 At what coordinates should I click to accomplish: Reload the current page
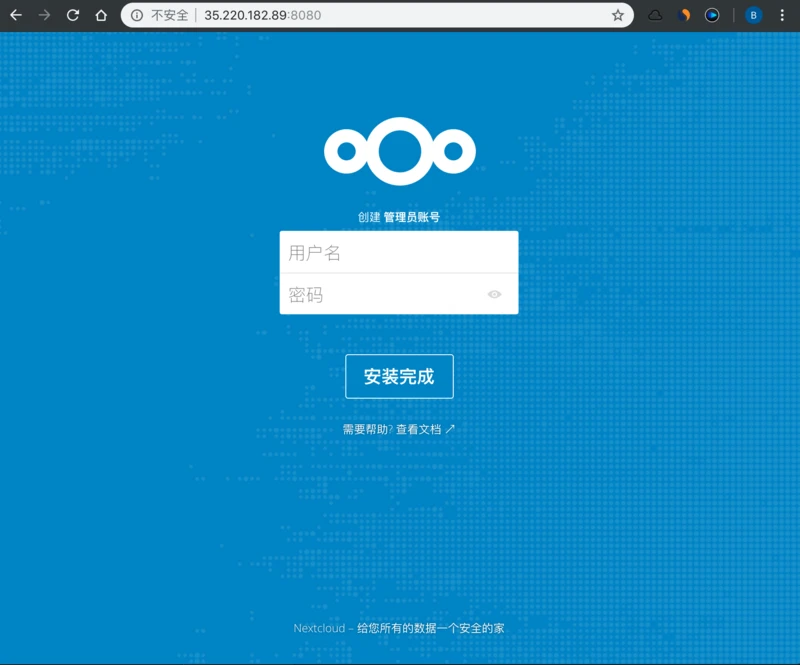[73, 16]
